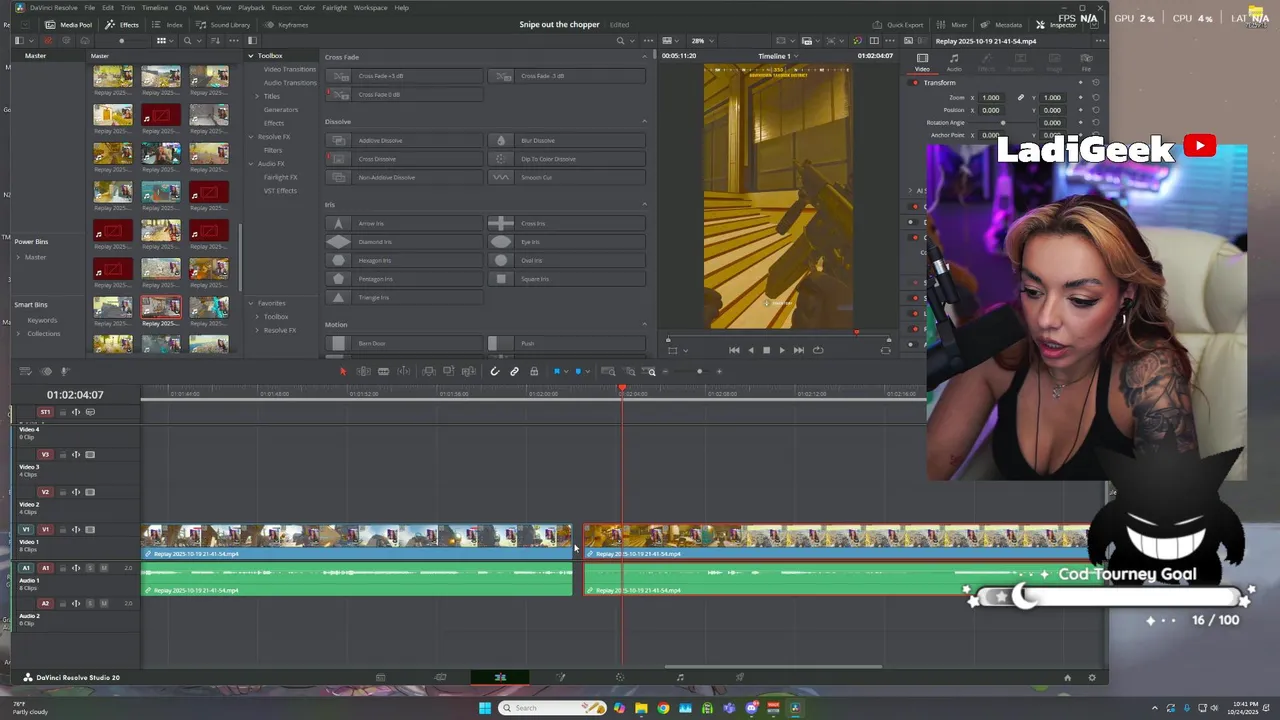
Task: Toggle the Inspector panel
Action: (x=1056, y=24)
